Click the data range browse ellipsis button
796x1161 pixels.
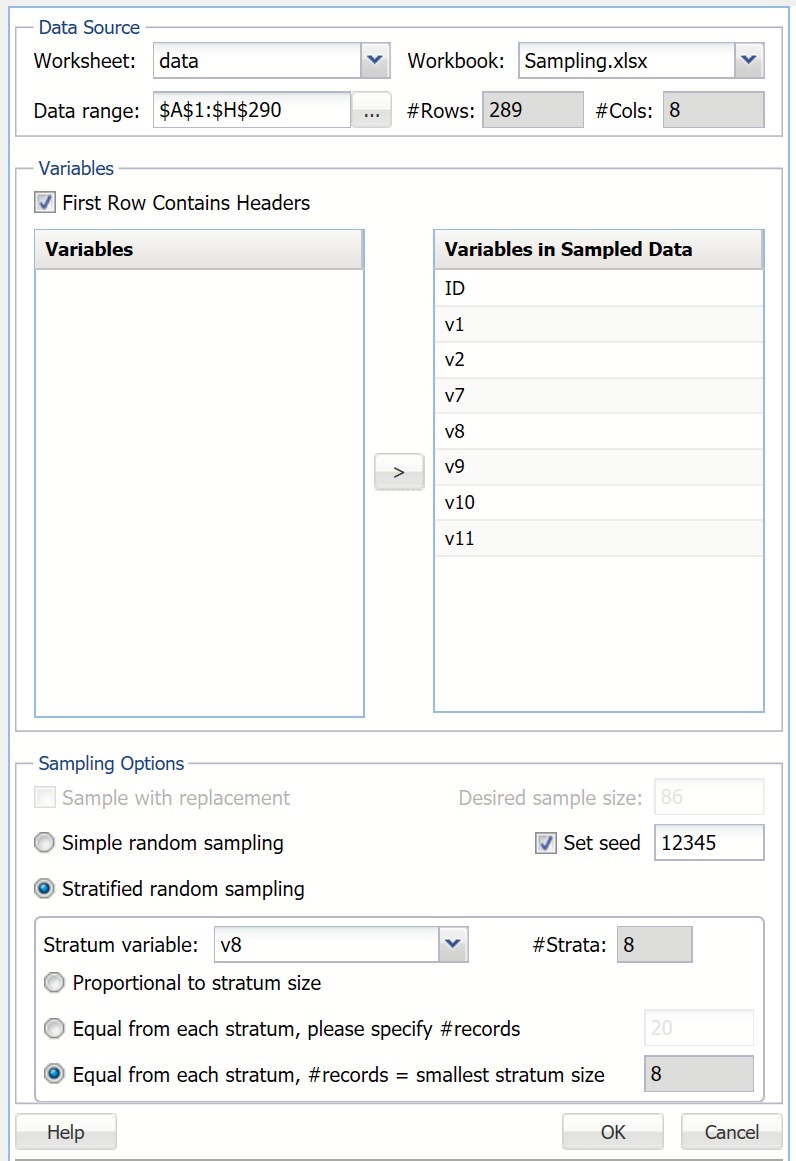371,111
